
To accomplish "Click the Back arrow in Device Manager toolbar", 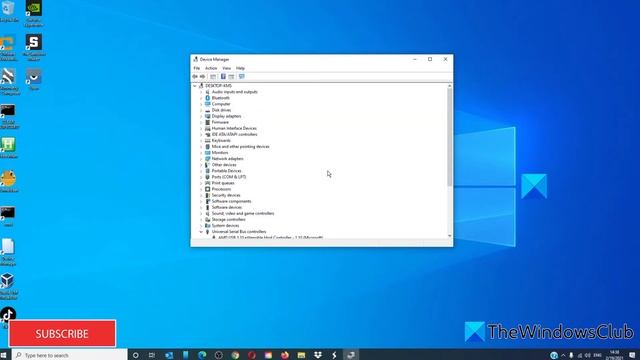I will 195,76.
